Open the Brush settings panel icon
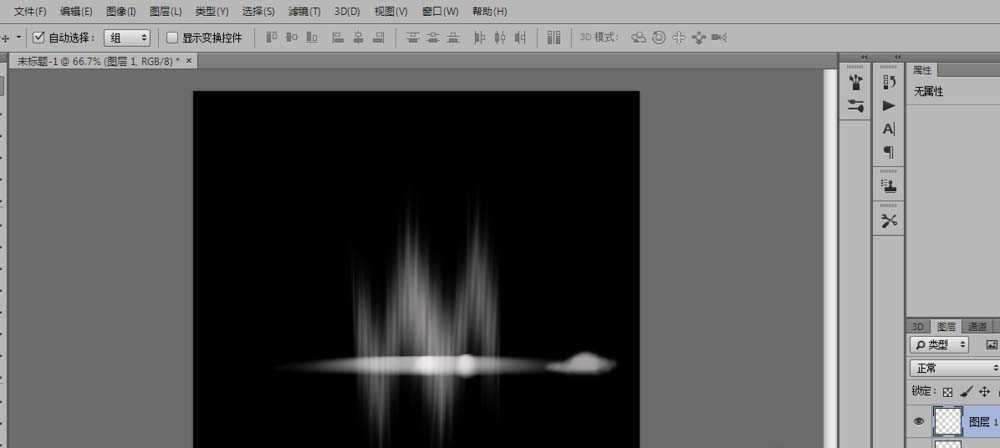The height and width of the screenshot is (448, 1000). pyautogui.click(x=855, y=105)
